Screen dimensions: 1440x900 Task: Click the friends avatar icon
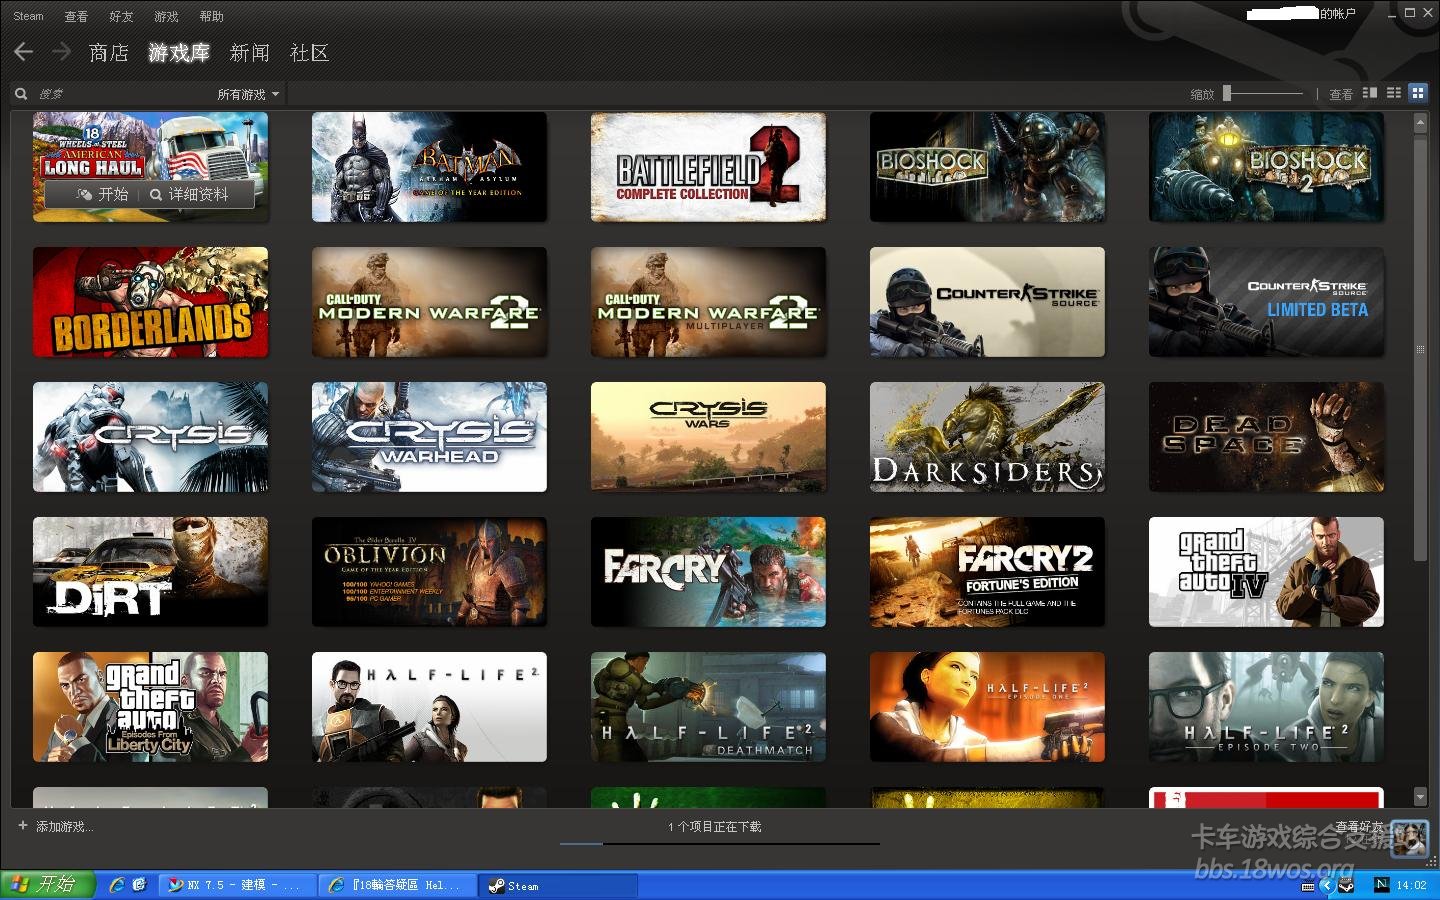[x=1410, y=838]
